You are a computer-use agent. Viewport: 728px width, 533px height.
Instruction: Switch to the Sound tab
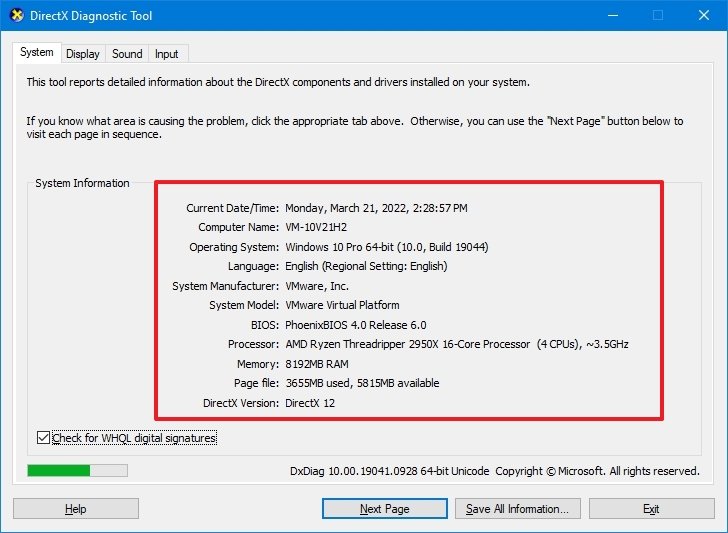pos(127,54)
